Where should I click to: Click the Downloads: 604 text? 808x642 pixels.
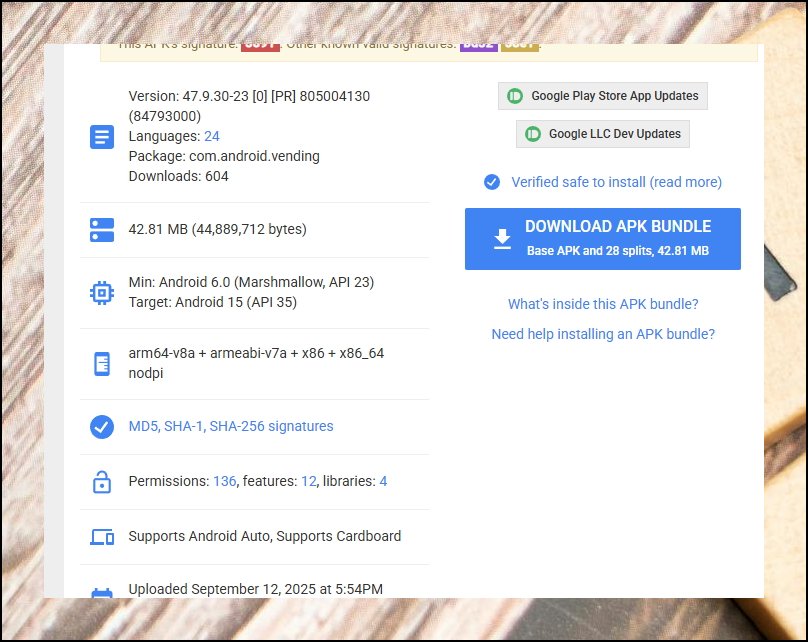click(178, 176)
